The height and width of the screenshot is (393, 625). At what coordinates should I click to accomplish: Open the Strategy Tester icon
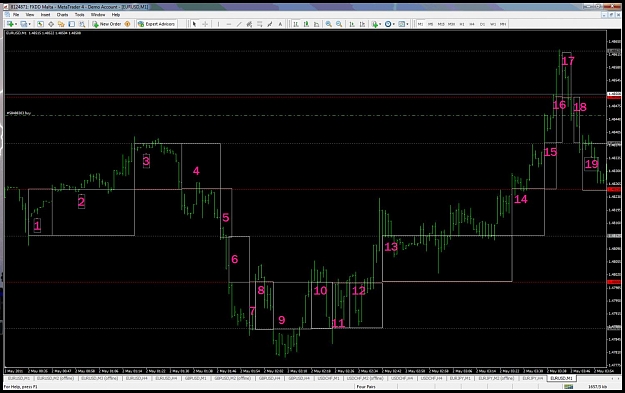pos(82,24)
